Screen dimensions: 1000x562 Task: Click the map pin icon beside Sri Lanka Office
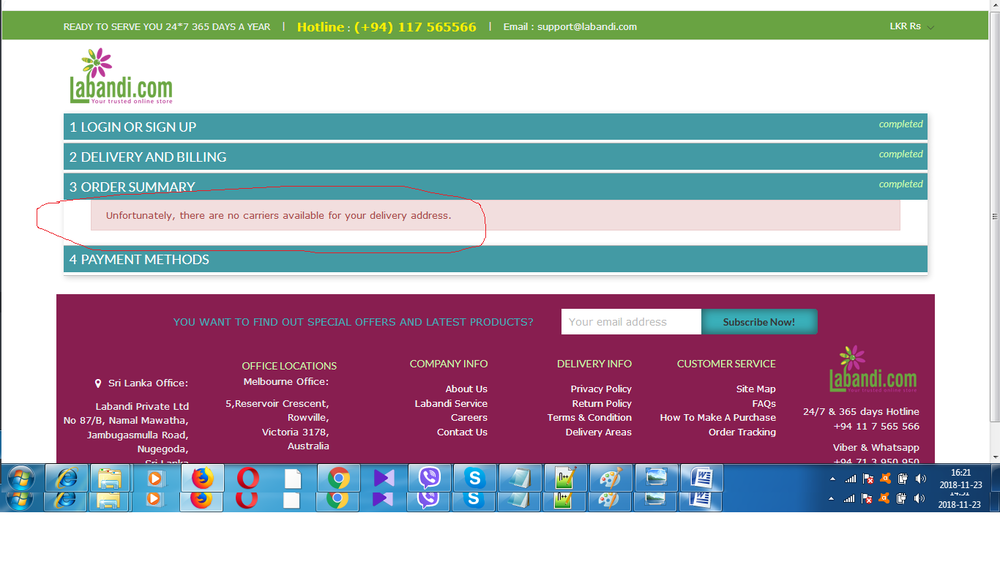coord(98,383)
